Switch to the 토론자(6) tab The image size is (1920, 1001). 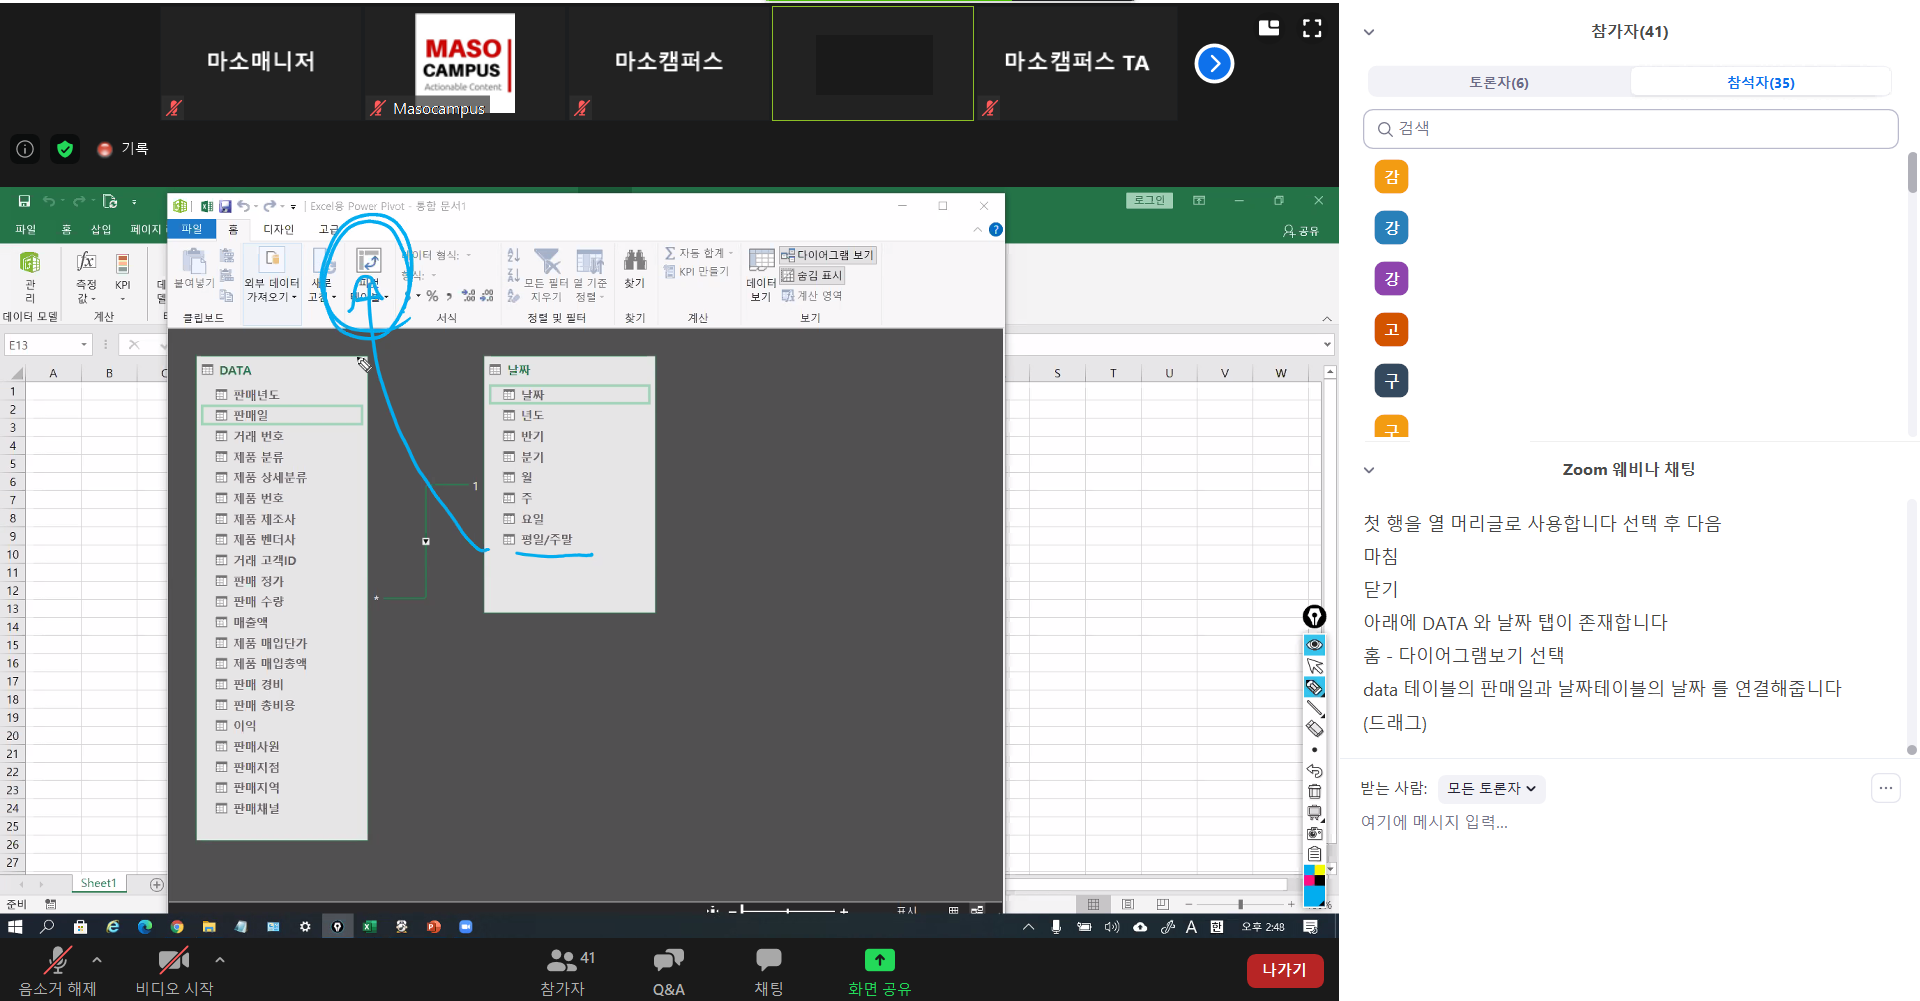[1498, 83]
